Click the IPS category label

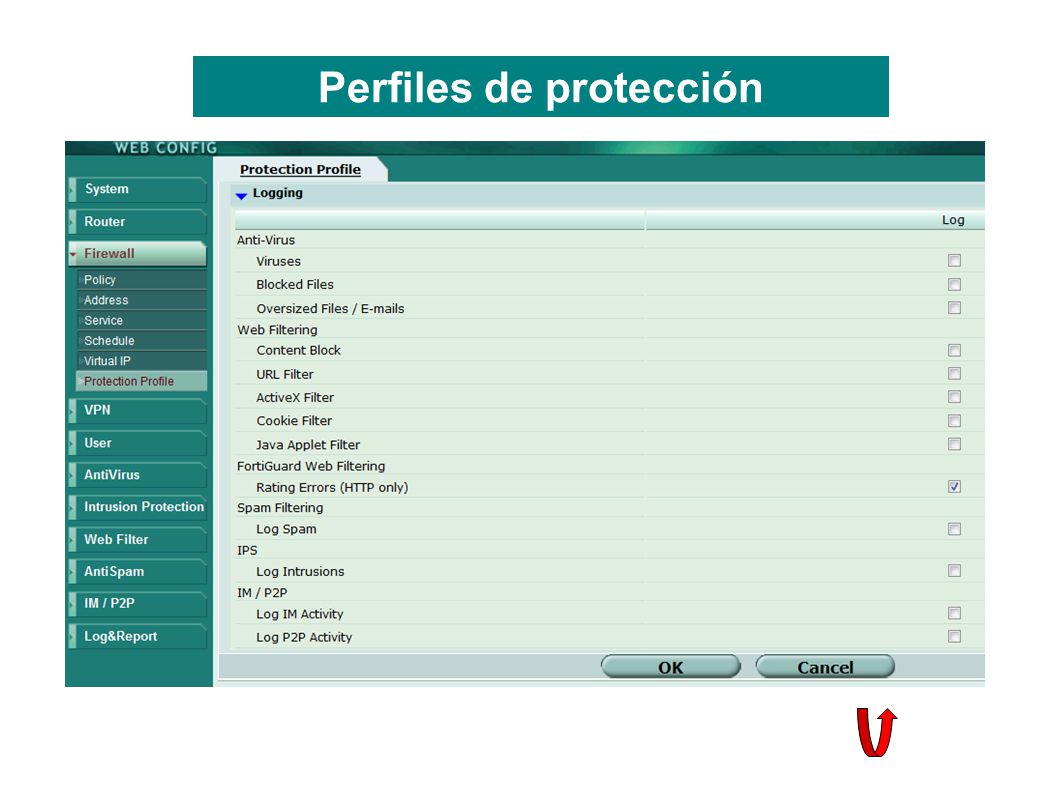pyautogui.click(x=247, y=551)
